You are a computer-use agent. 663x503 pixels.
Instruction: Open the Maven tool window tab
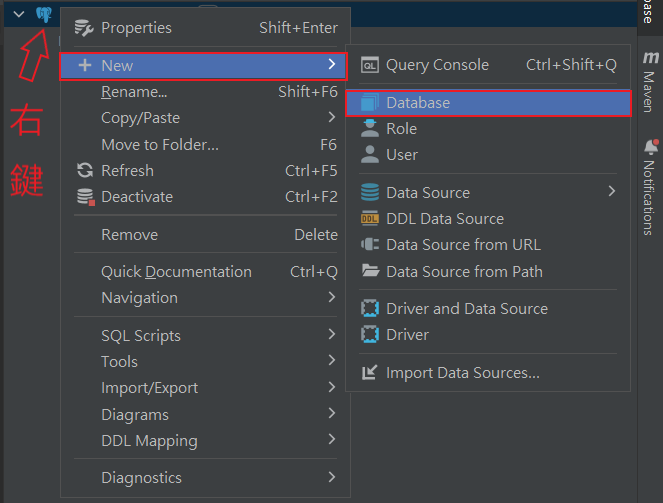[x=650, y=78]
